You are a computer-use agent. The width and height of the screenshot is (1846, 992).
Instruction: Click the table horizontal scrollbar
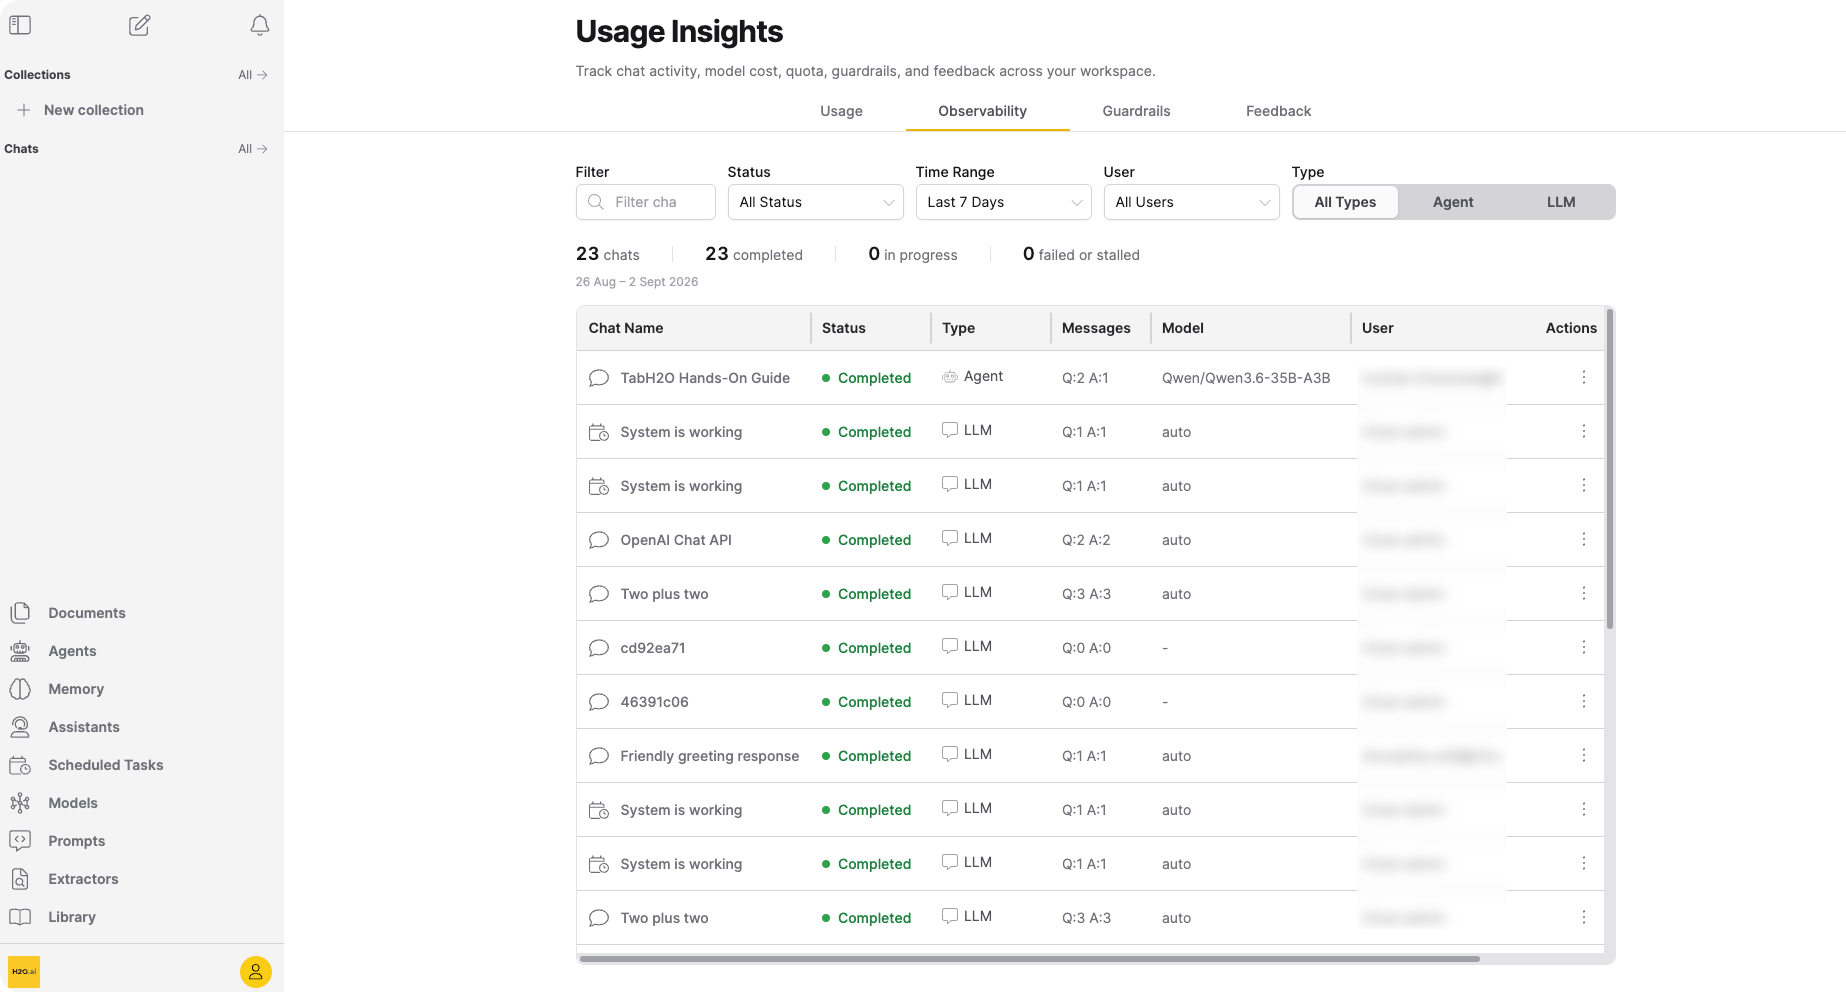coord(1030,959)
